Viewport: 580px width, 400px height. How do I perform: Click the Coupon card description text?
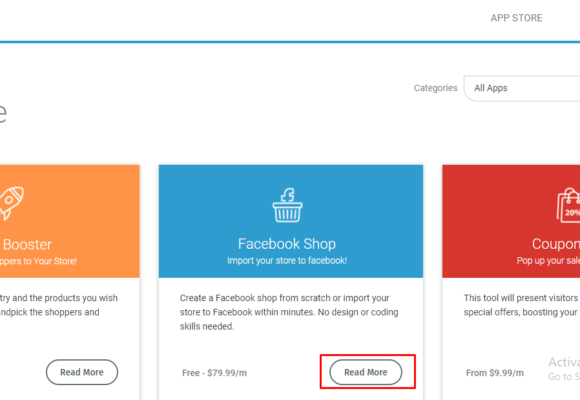click(x=522, y=305)
